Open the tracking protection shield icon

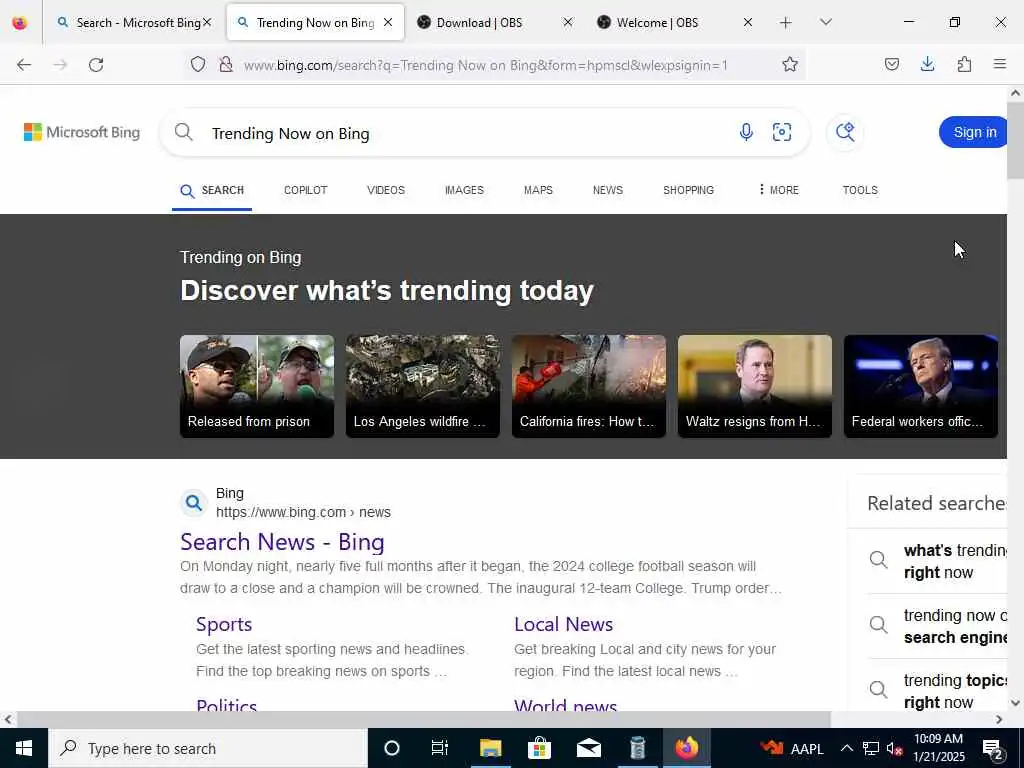coord(198,65)
